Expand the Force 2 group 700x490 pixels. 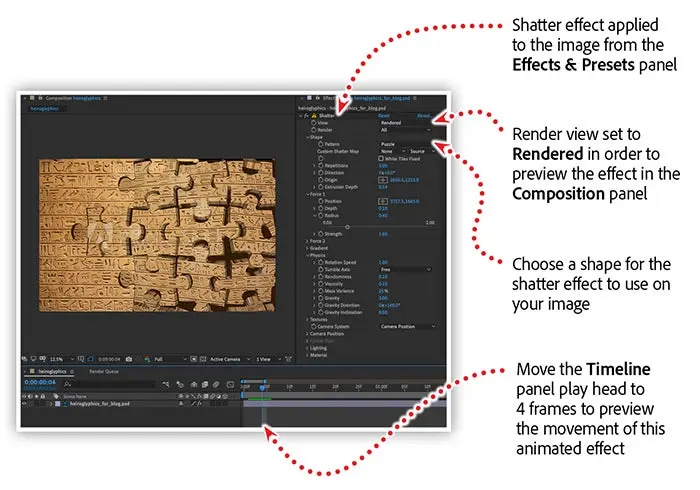pos(307,241)
